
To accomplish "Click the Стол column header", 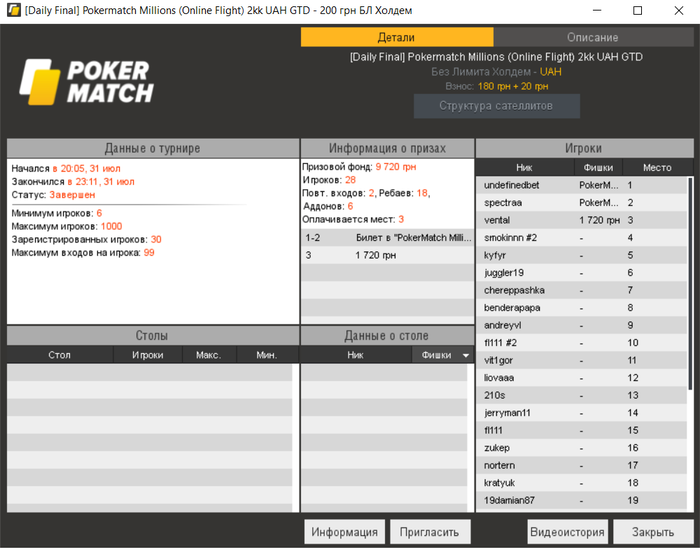I will pyautogui.click(x=60, y=355).
